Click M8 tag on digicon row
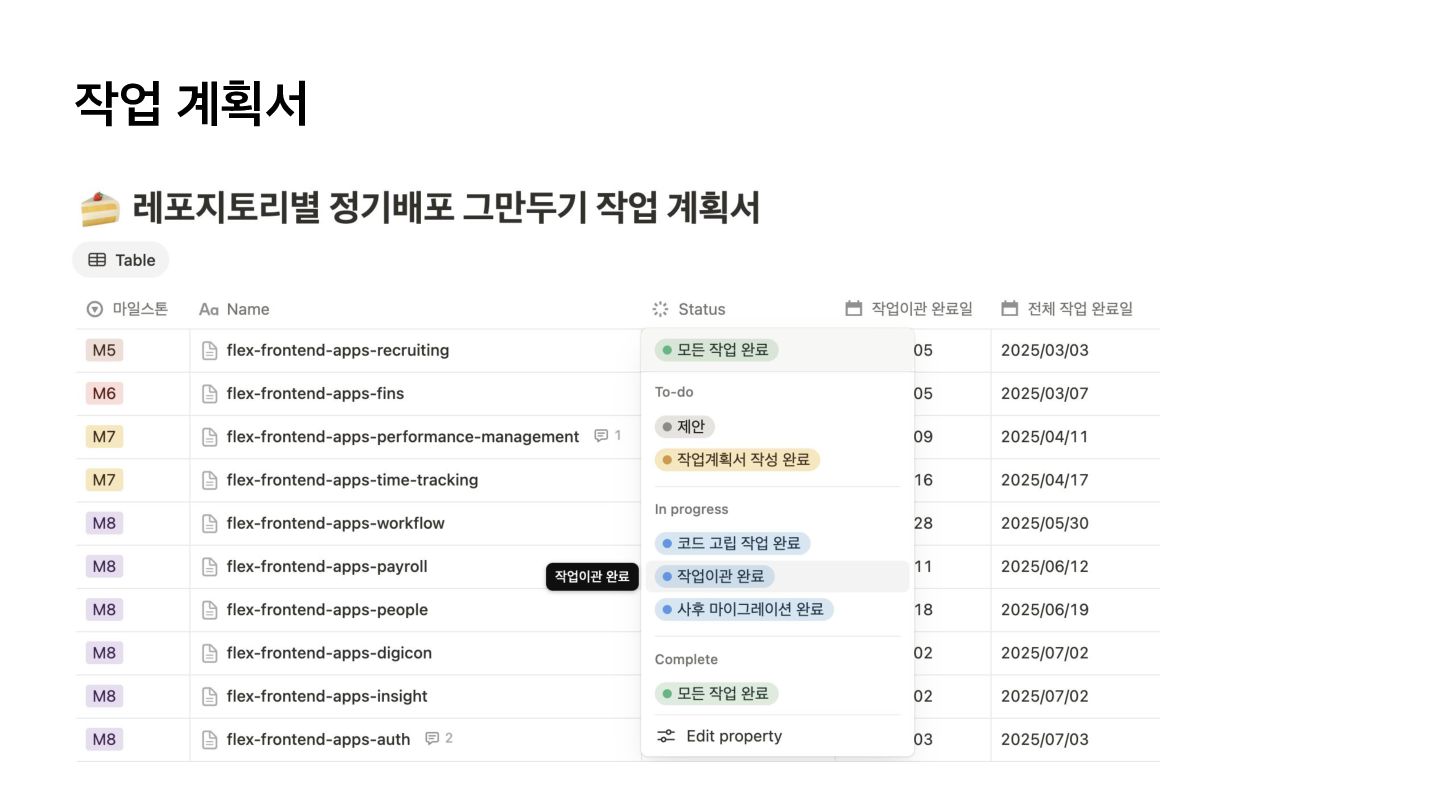Image resolution: width=1440 pixels, height=810 pixels. click(x=104, y=652)
